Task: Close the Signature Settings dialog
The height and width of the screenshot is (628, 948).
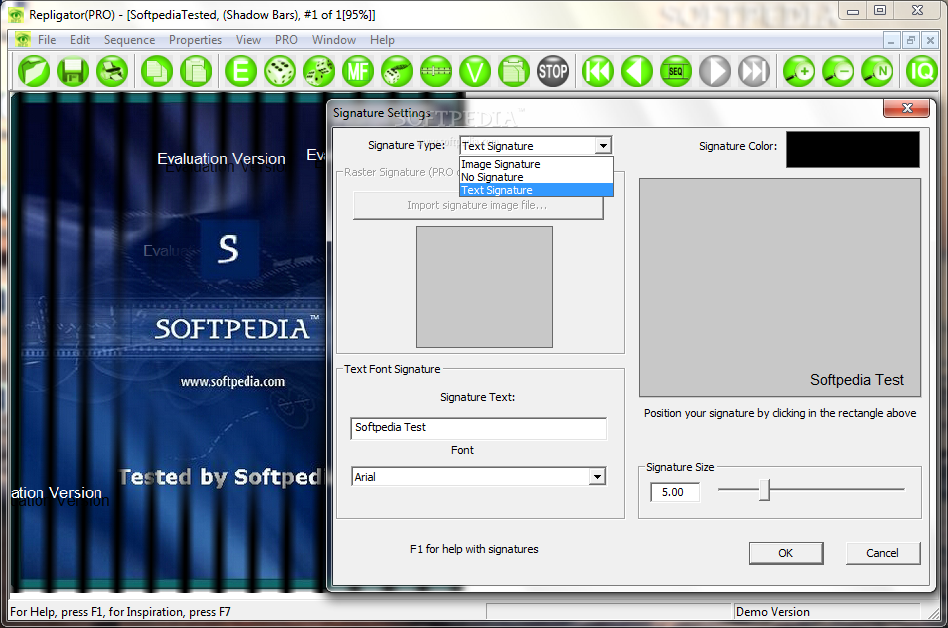Action: coord(907,108)
